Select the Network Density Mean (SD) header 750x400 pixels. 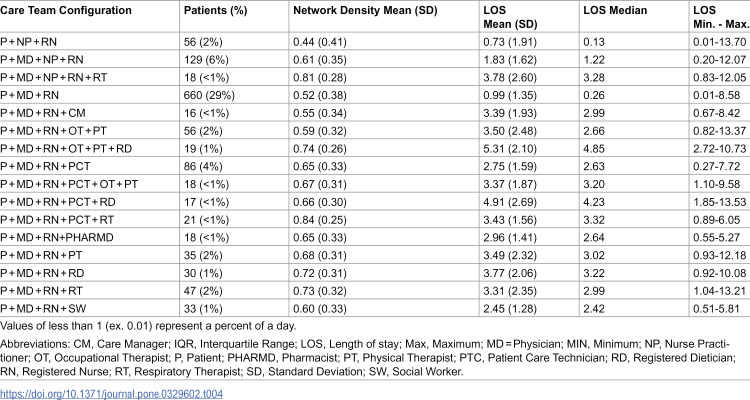(x=365, y=11)
